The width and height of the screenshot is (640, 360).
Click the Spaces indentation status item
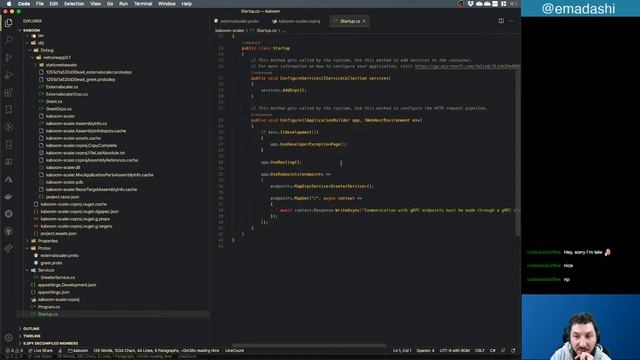(425, 351)
